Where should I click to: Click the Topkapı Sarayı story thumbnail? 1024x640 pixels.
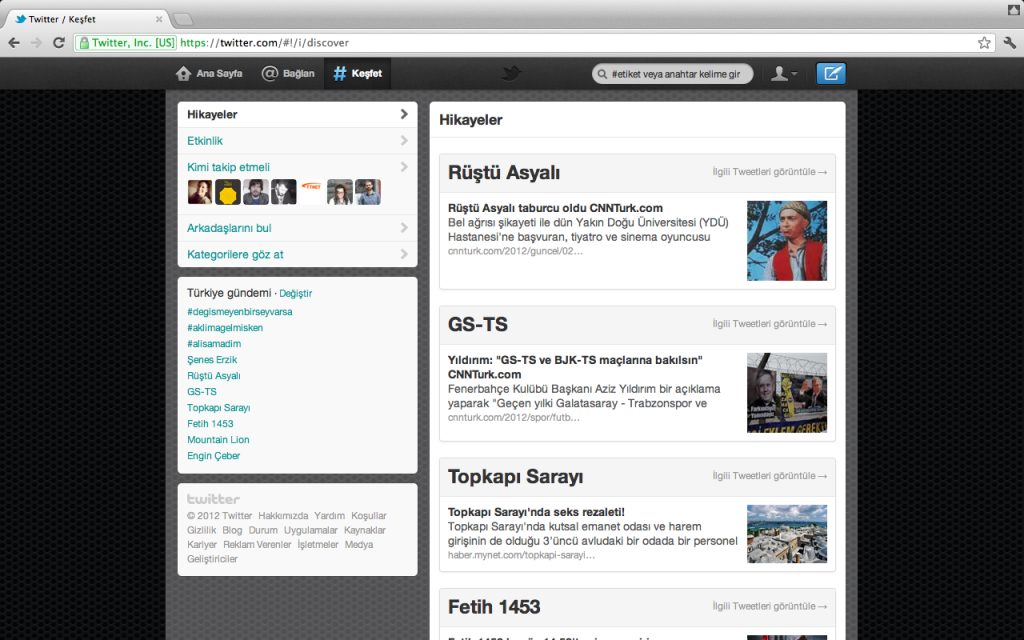point(787,533)
